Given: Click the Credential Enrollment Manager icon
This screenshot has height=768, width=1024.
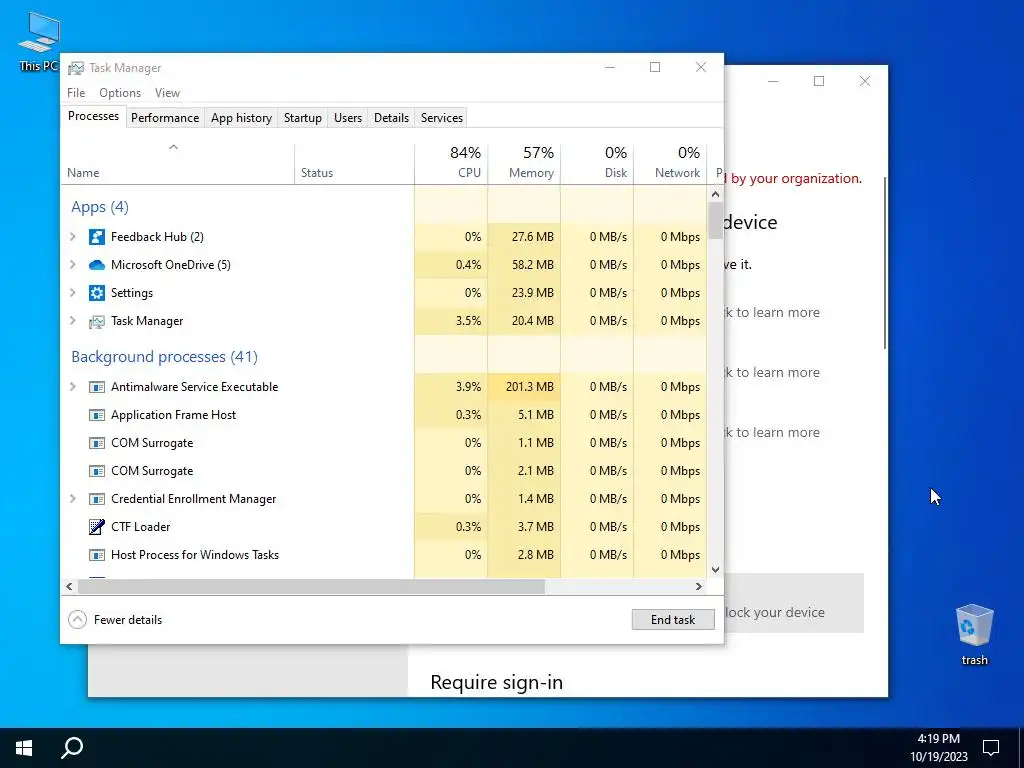Looking at the screenshot, I should click(x=97, y=499).
